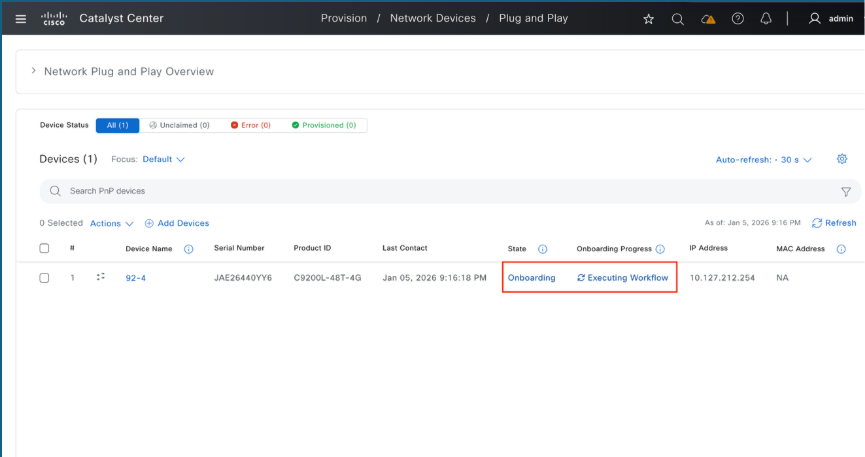Image resolution: width=865 pixels, height=457 pixels.
Task: Click IP address 10.127.212.254
Action: coord(722,278)
